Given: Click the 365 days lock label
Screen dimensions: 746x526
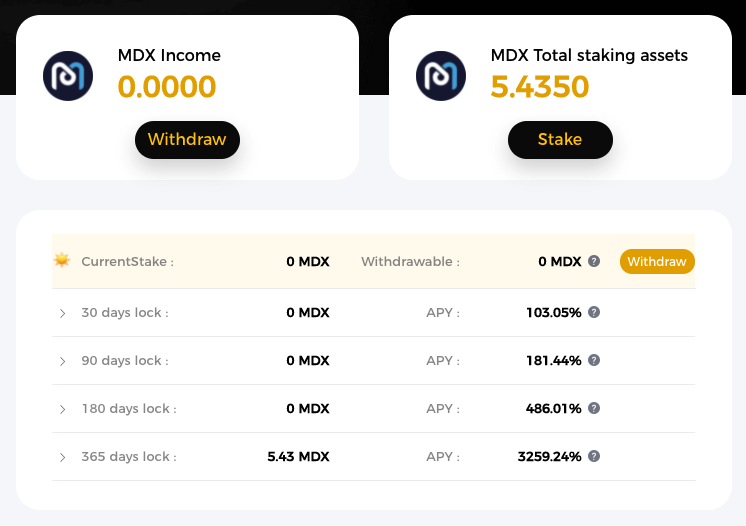Looking at the screenshot, I should 129,457.
